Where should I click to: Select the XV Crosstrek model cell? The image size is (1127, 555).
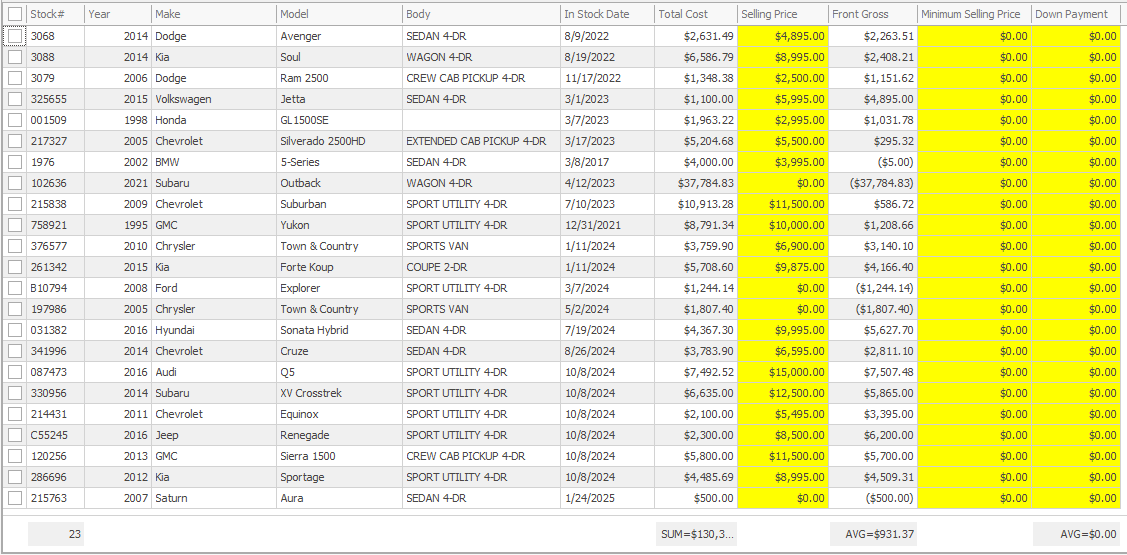pos(339,393)
